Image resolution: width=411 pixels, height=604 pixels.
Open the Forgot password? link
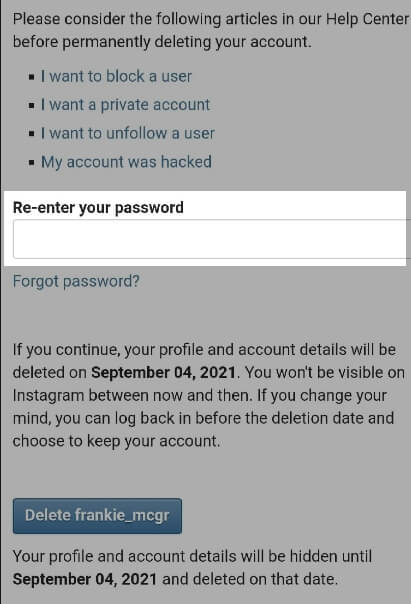(x=76, y=281)
